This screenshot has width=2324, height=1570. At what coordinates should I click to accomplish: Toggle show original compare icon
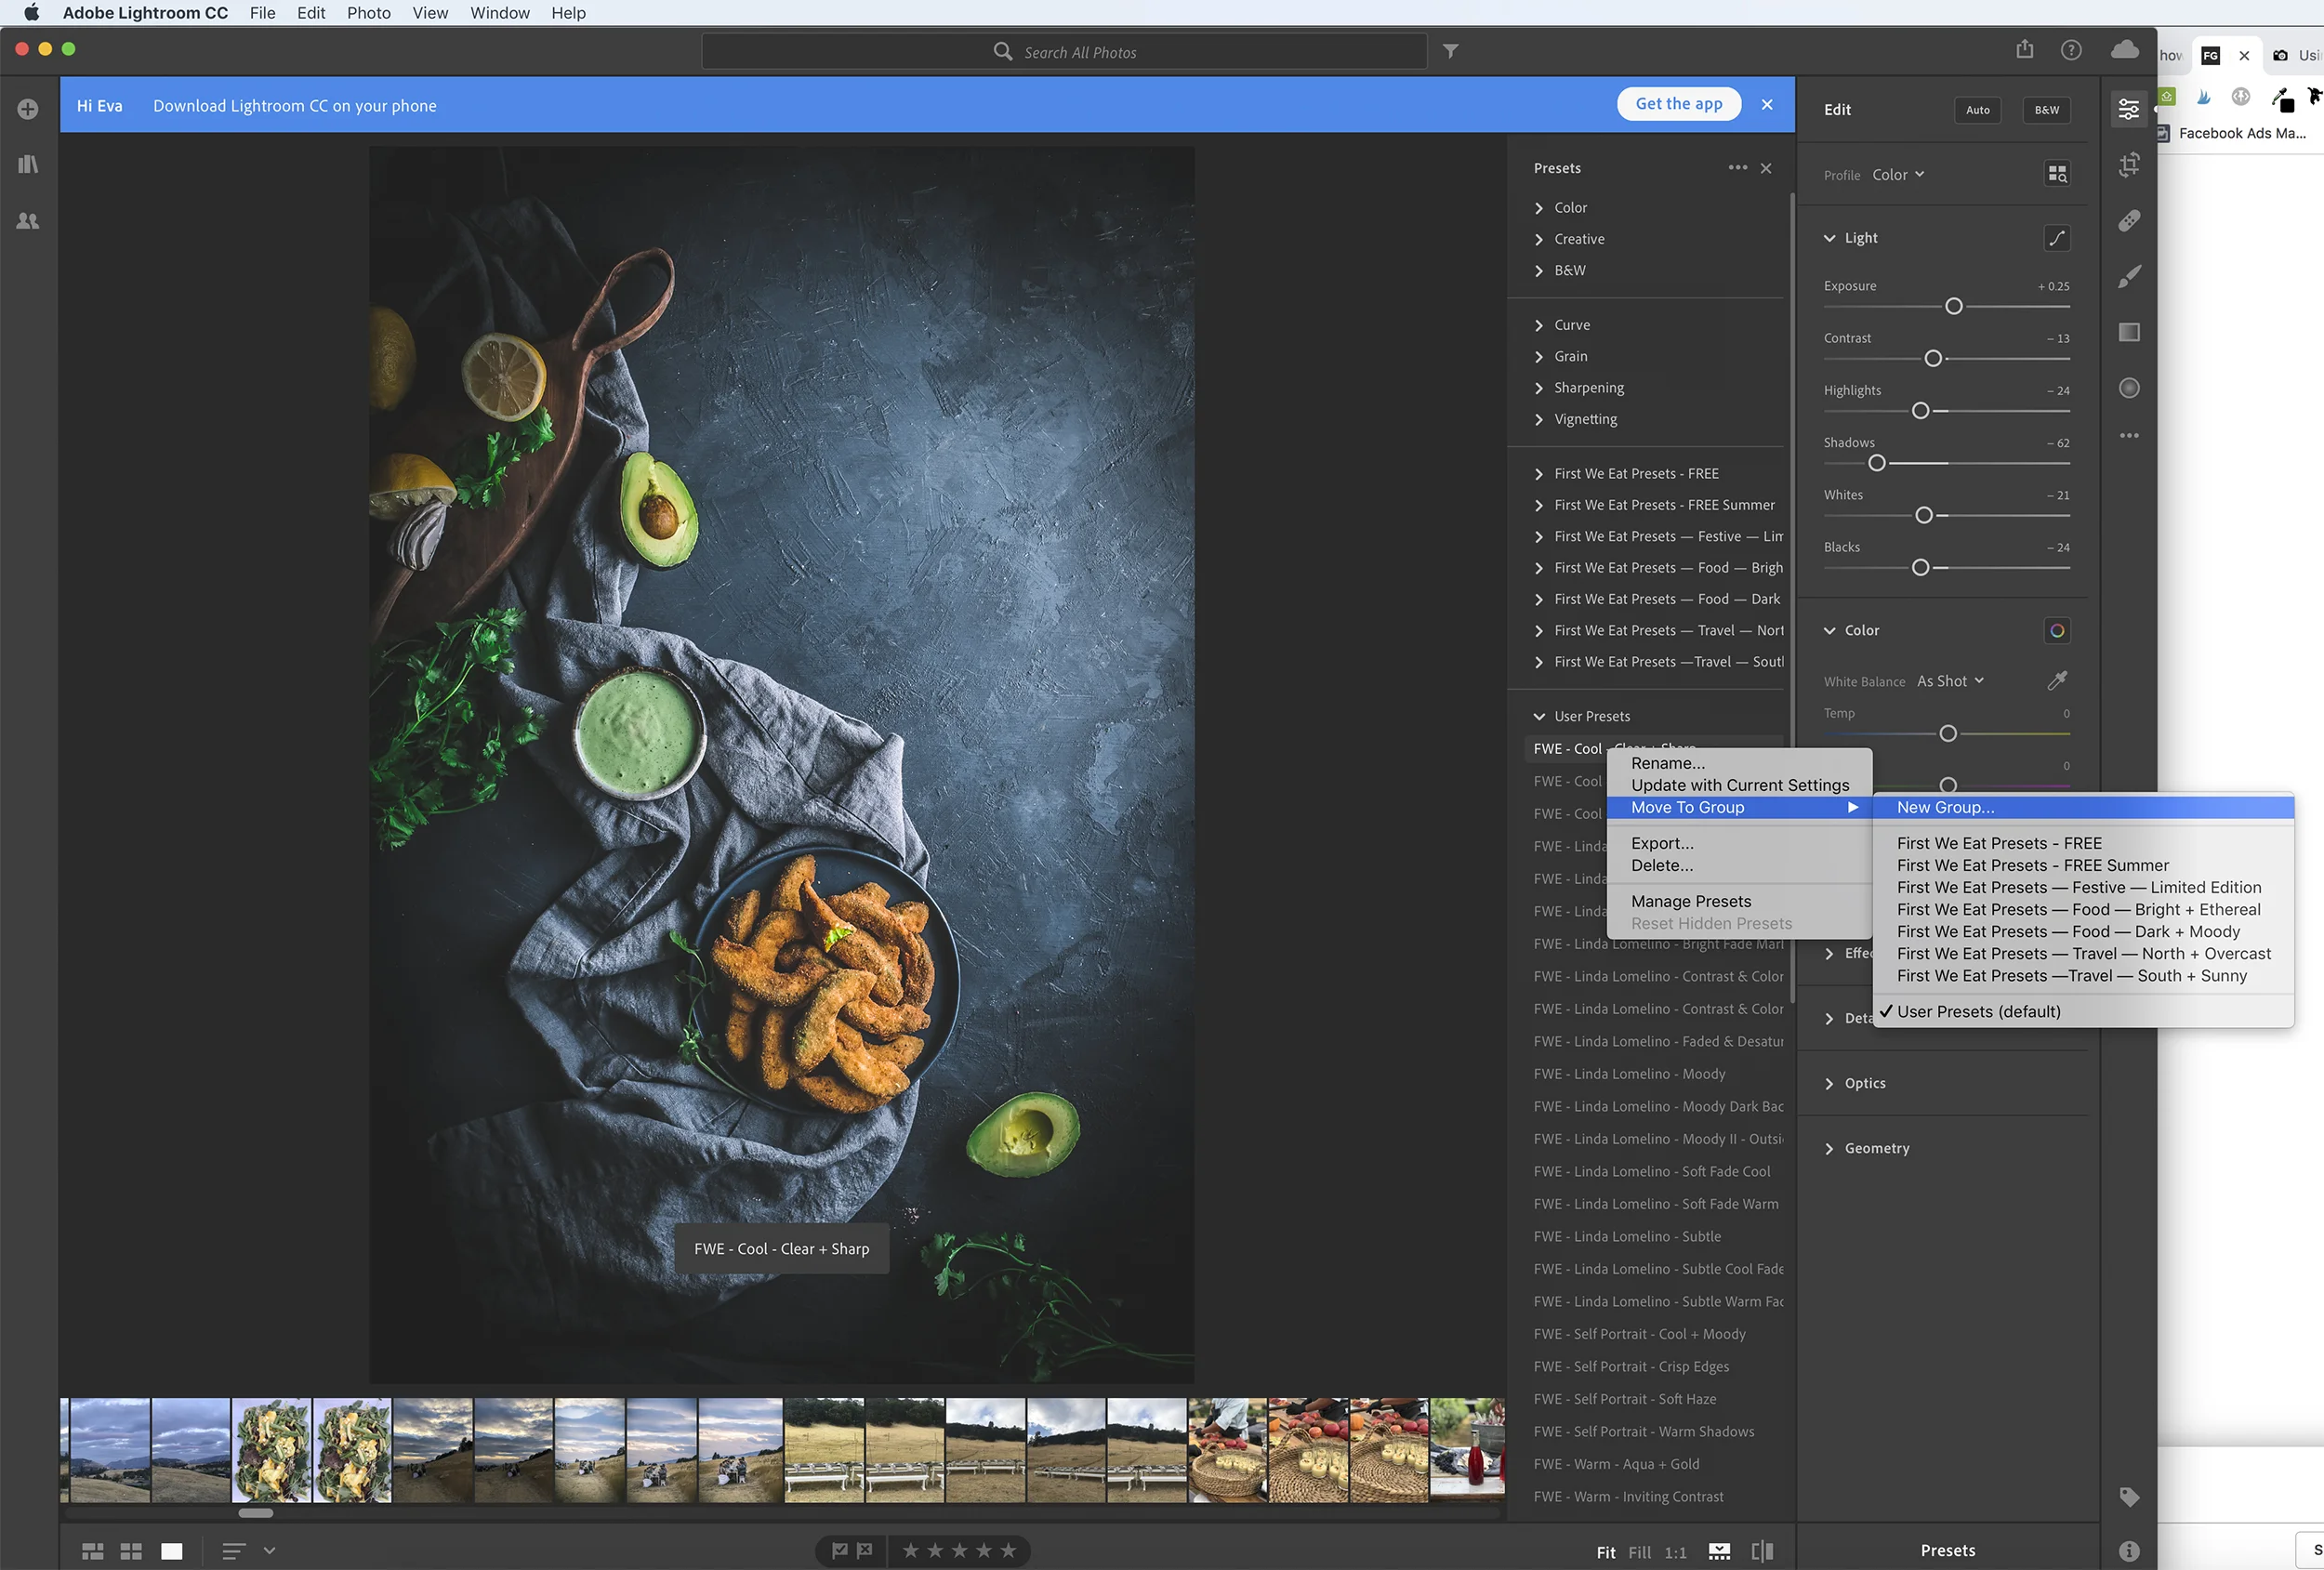point(1762,1552)
